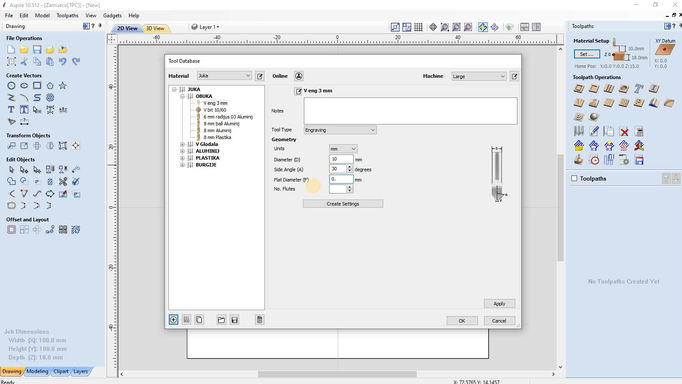Select the Draw Rectangle tool

pos(37,86)
